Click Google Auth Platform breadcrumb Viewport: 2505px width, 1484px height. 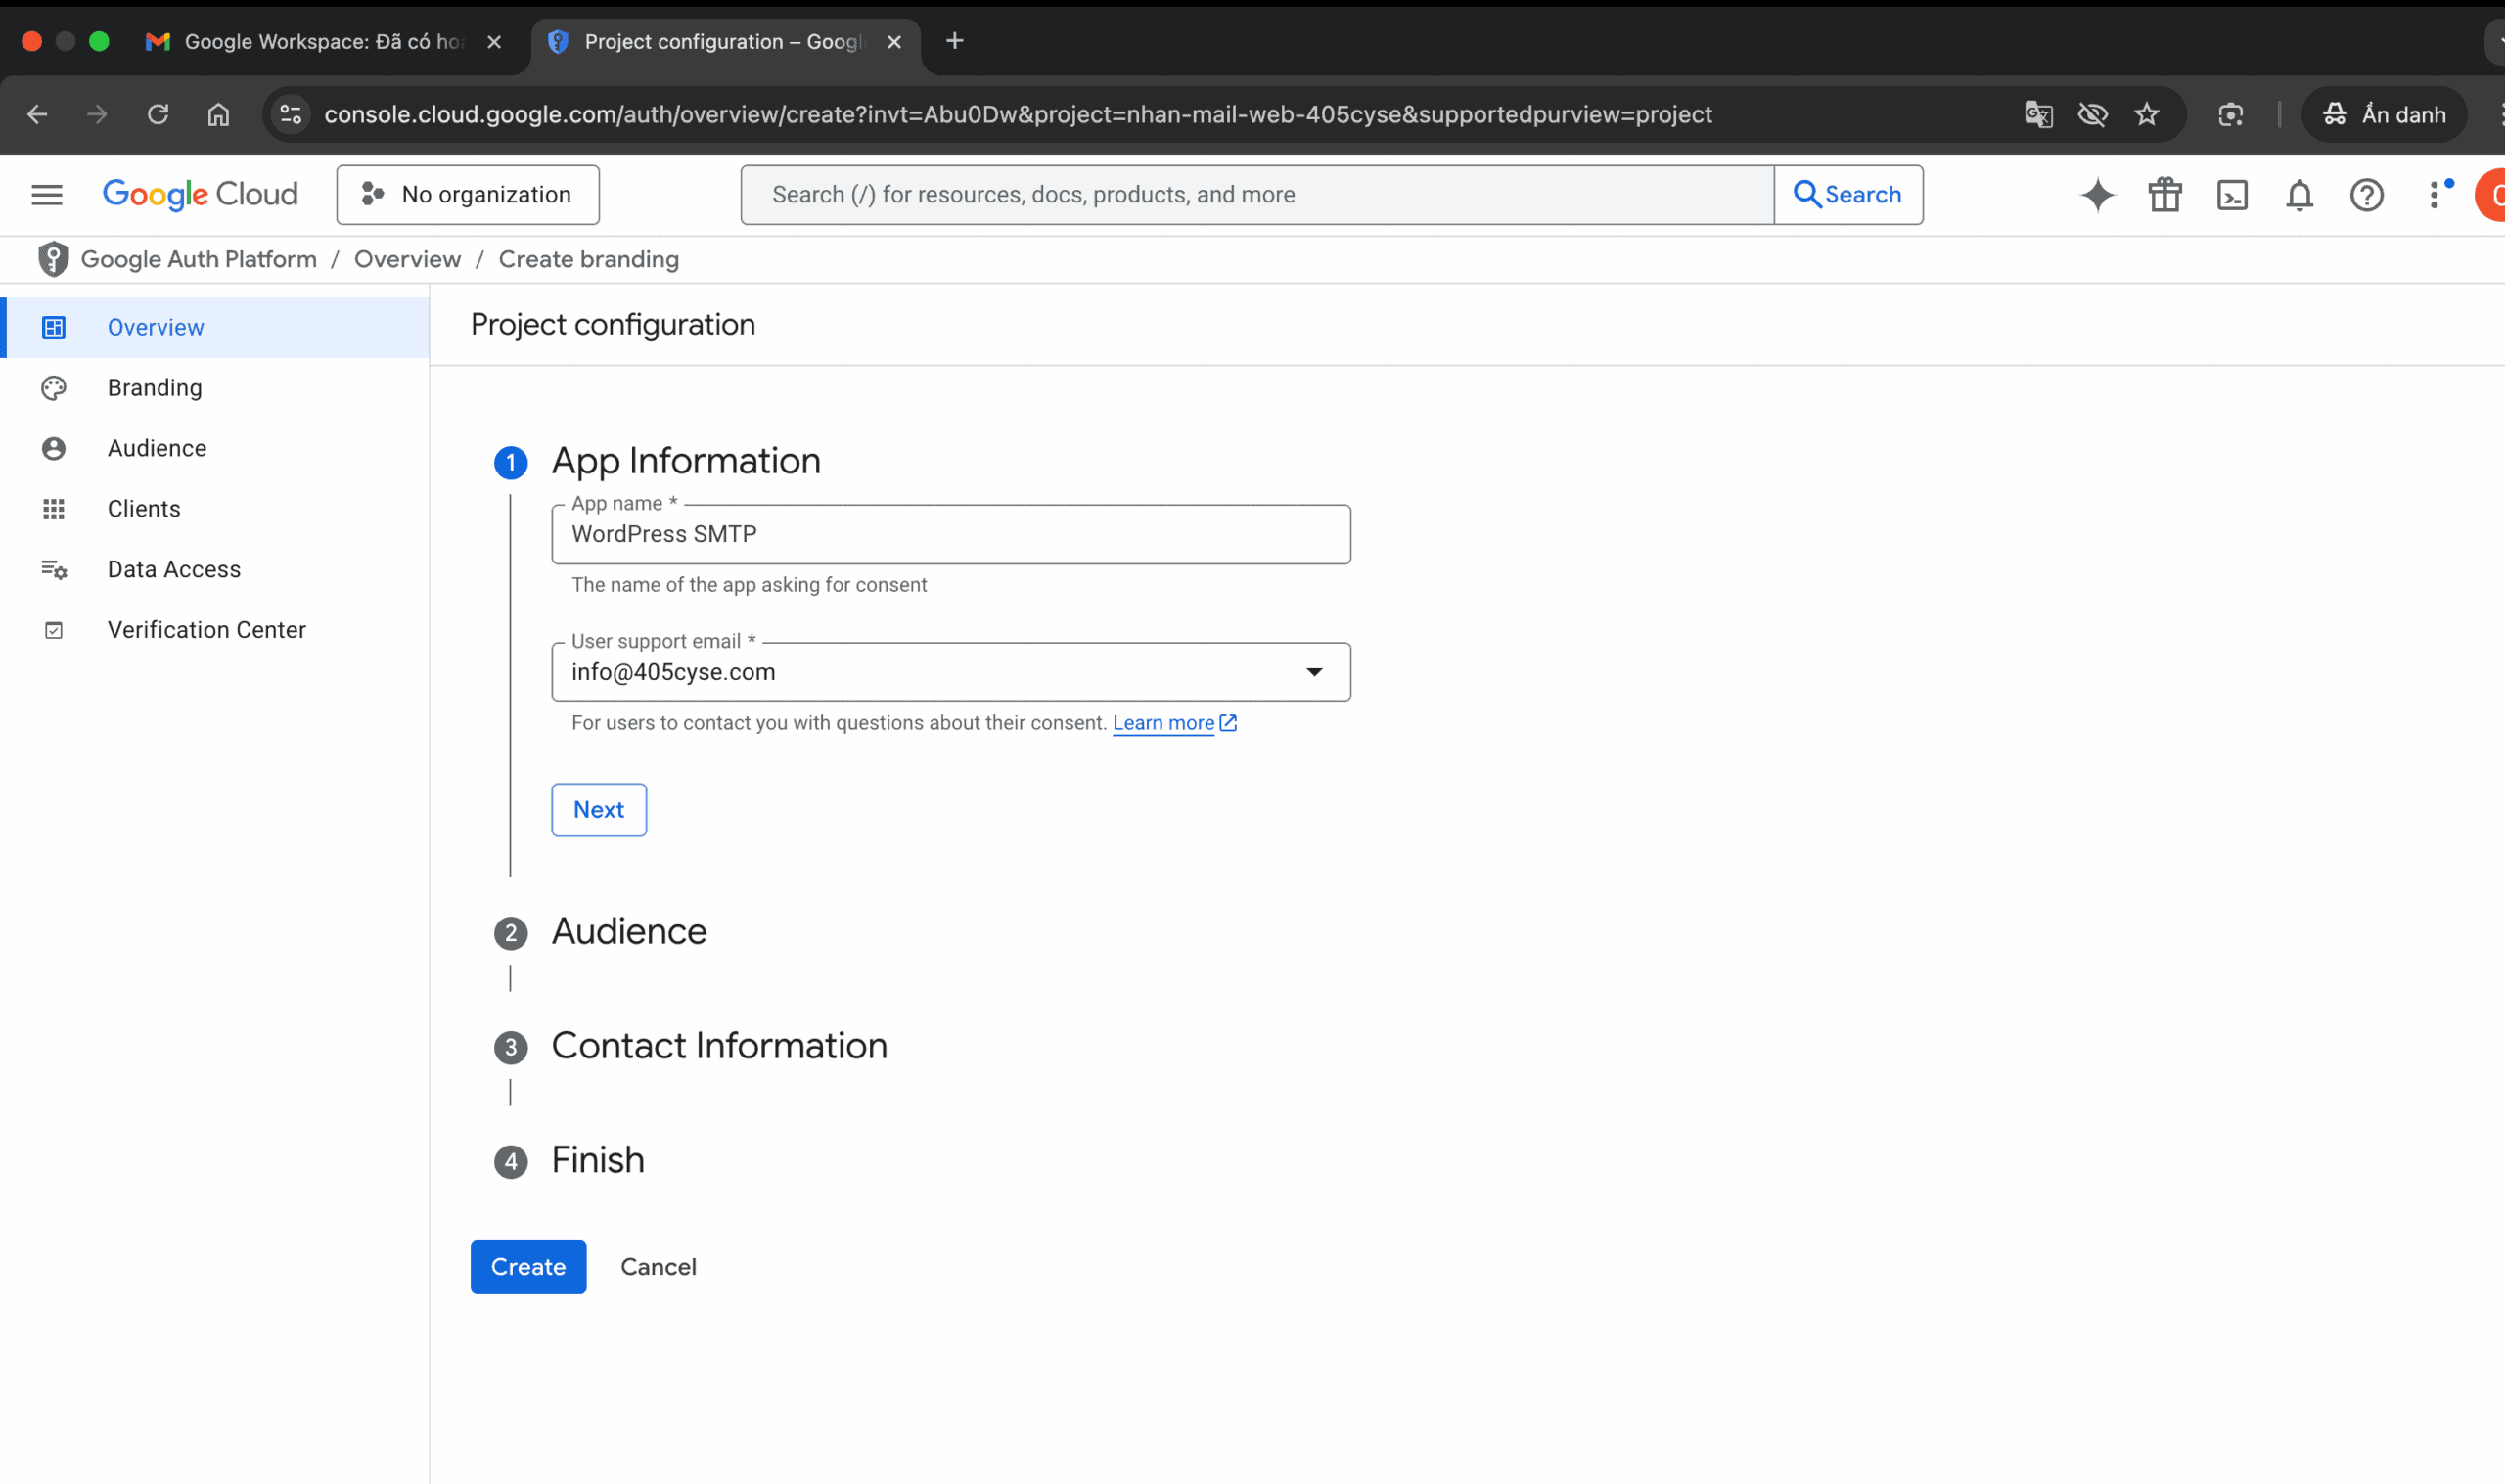click(198, 259)
